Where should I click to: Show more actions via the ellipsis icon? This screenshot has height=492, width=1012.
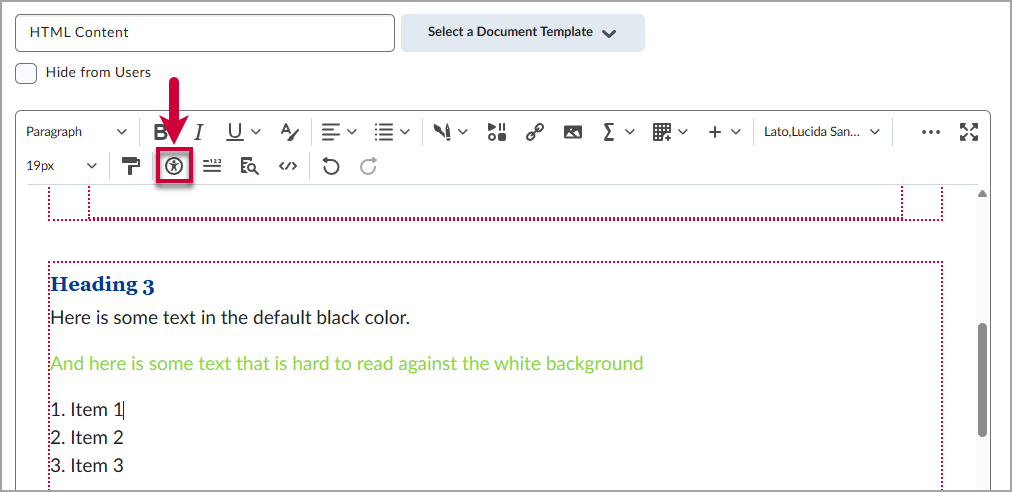pyautogui.click(x=931, y=132)
